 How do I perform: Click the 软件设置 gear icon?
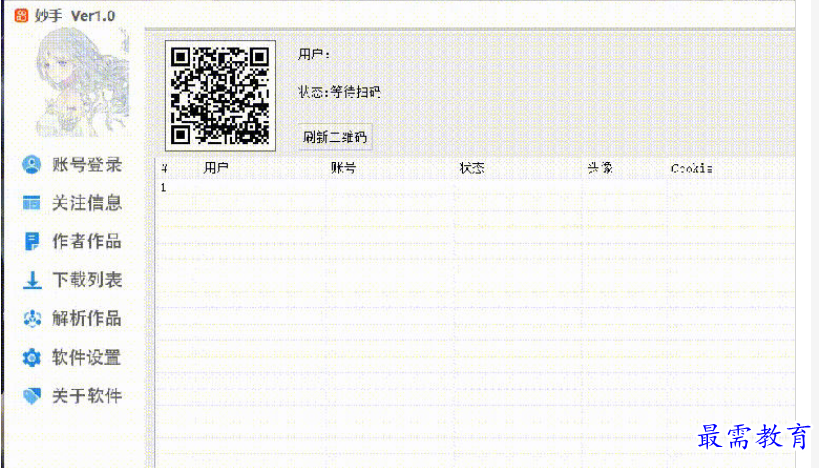(32, 357)
